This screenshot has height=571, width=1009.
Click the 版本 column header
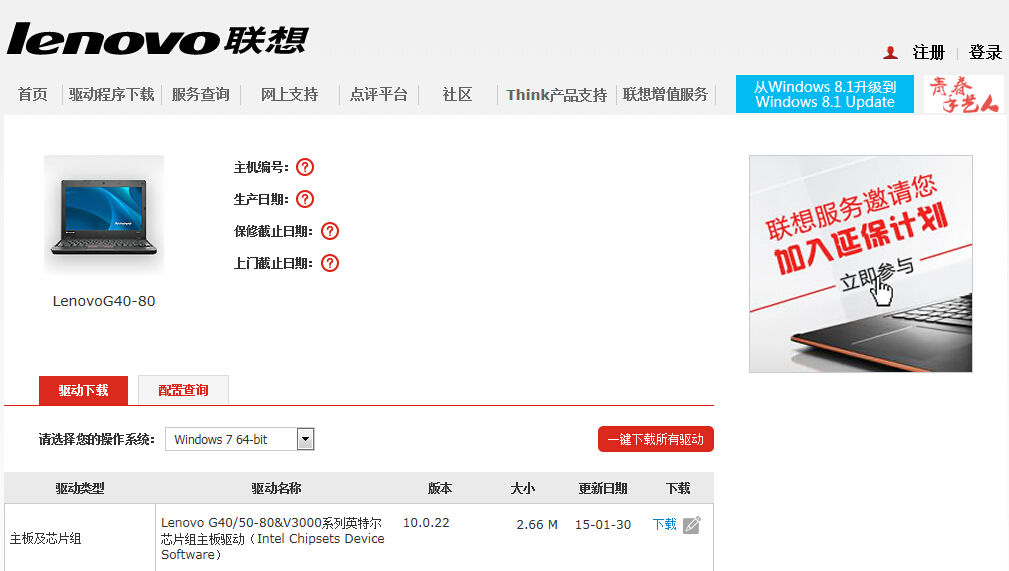click(440, 489)
